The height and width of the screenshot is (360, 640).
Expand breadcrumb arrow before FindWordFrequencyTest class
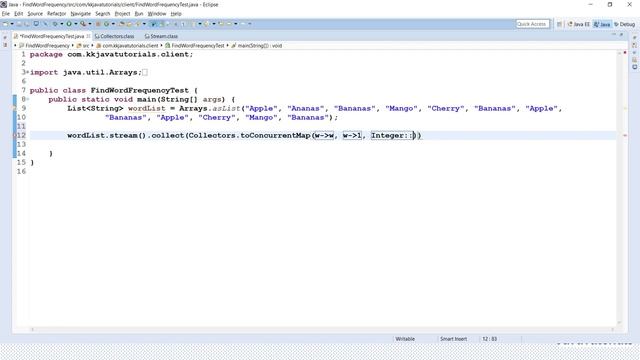tap(161, 46)
